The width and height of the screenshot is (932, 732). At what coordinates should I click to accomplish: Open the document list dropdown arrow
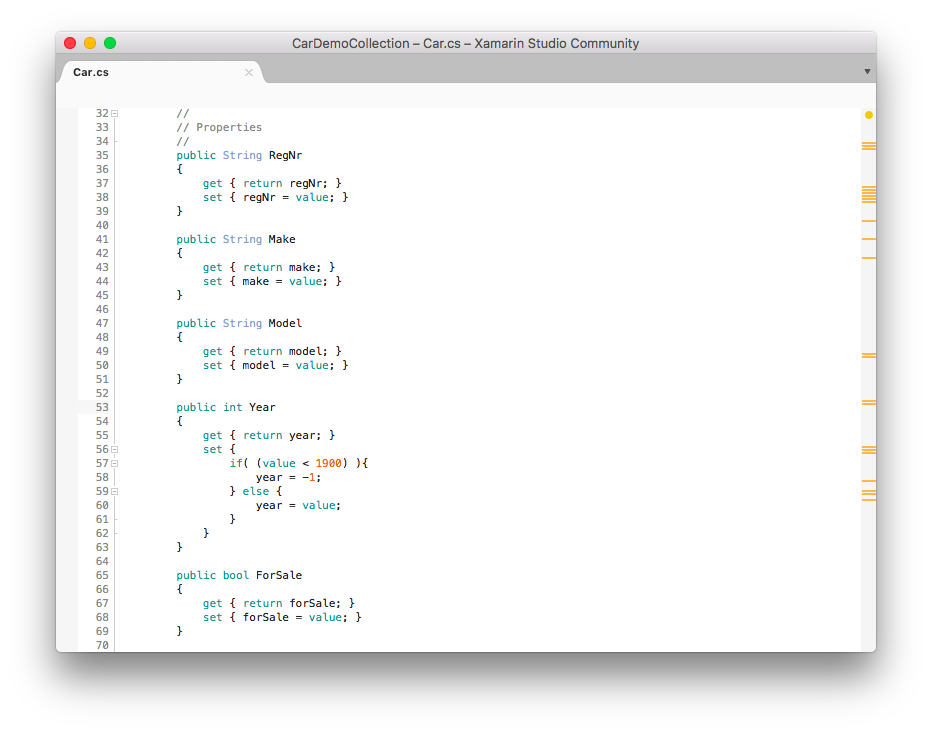pos(867,71)
